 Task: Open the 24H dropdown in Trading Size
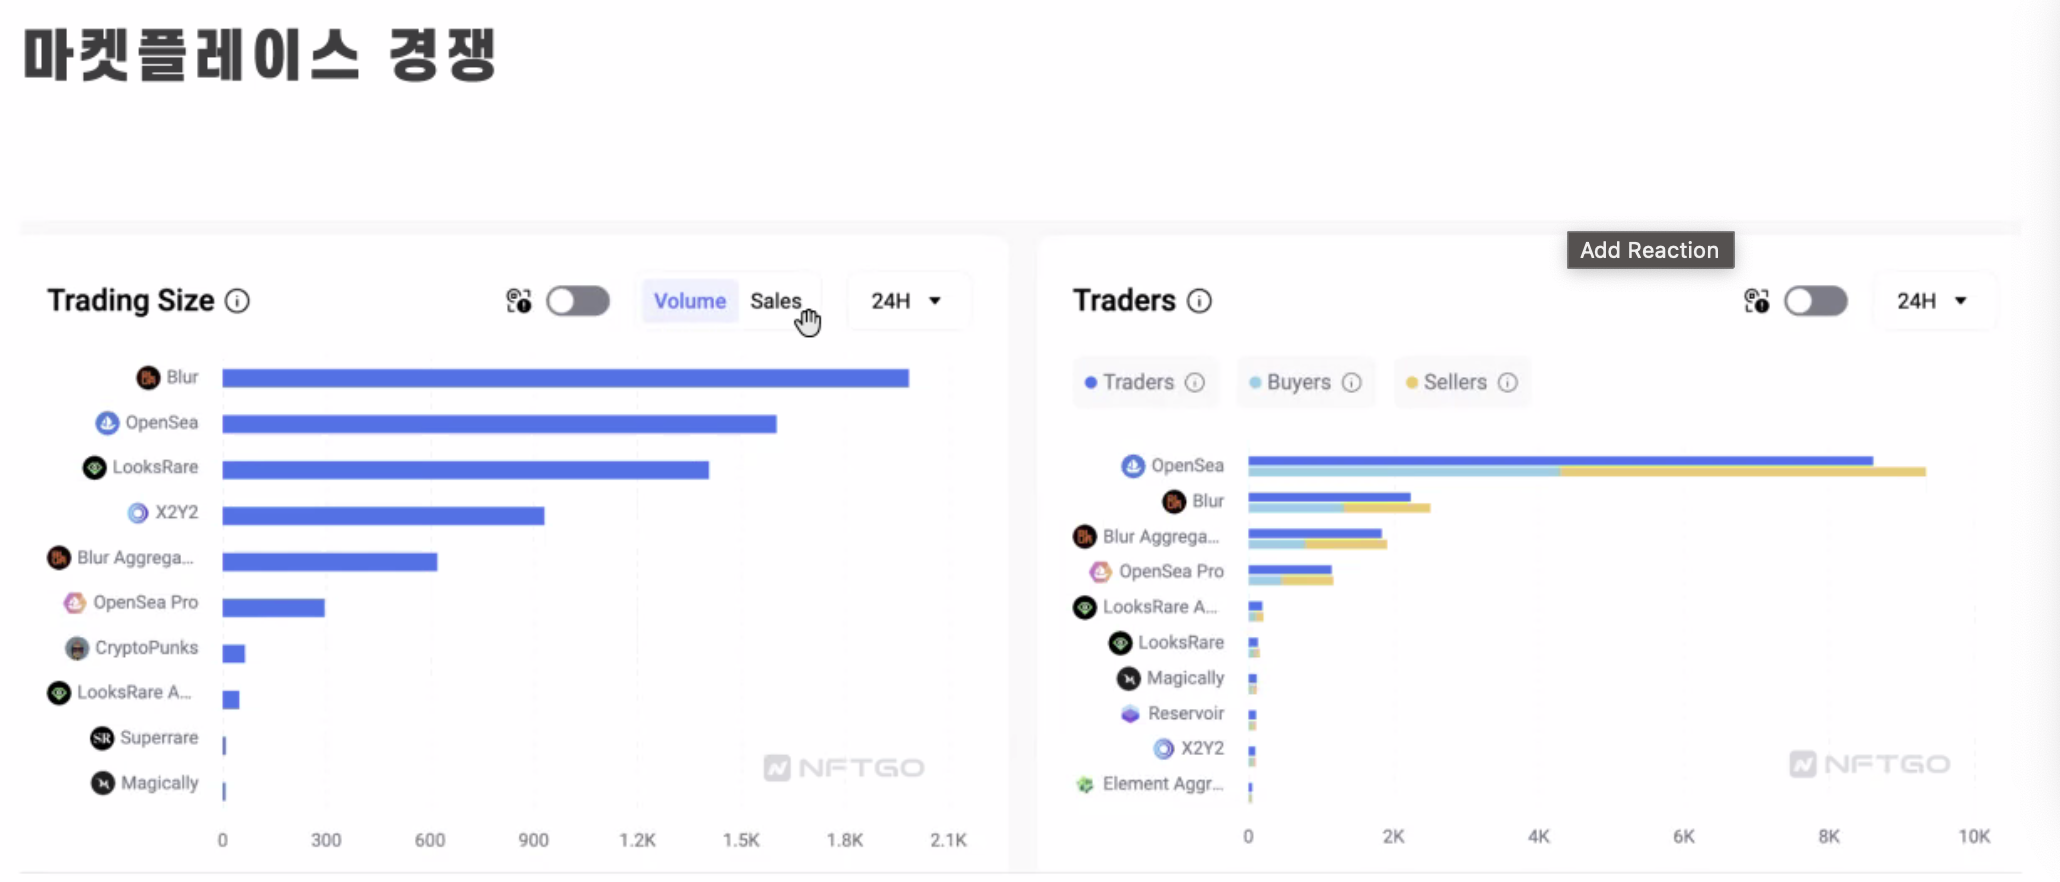(x=907, y=301)
